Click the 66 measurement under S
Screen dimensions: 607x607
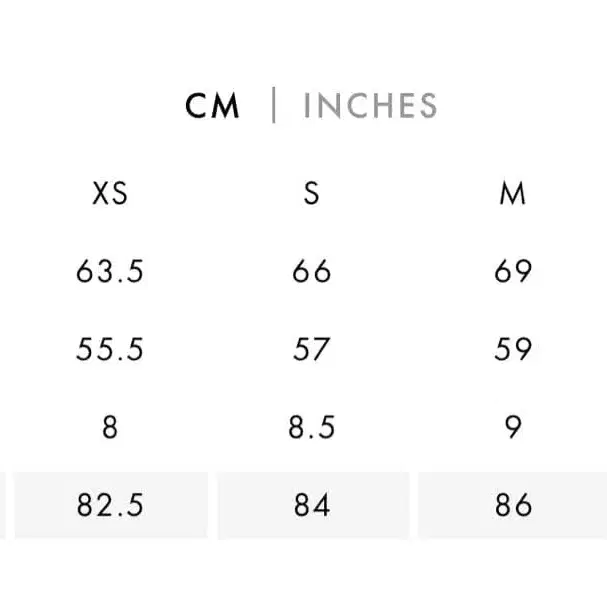[x=311, y=271]
